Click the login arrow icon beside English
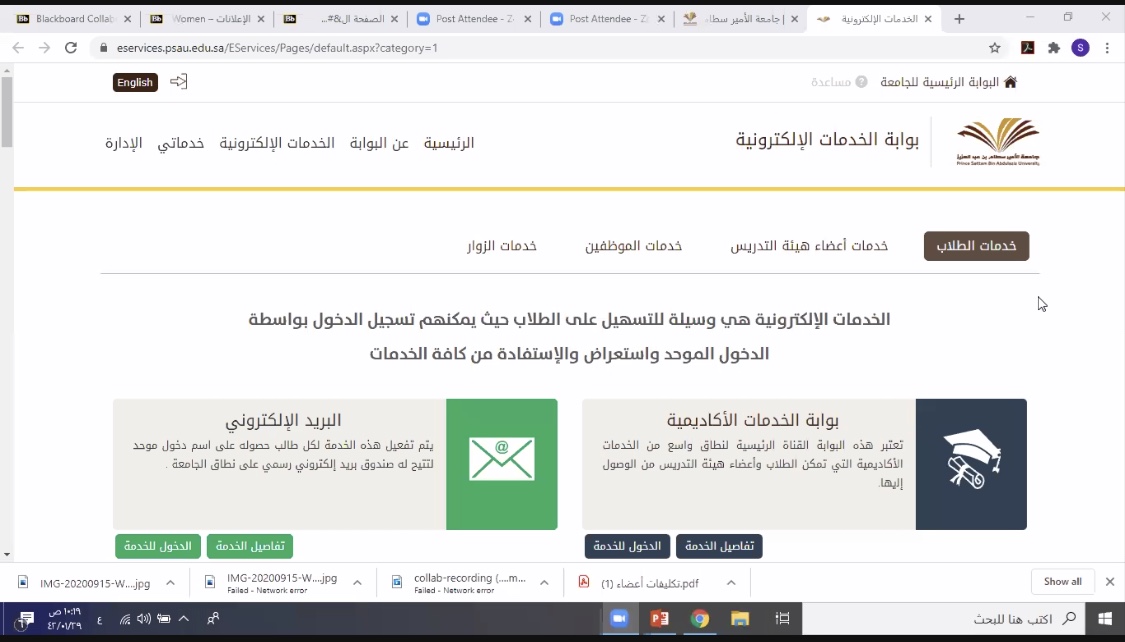This screenshot has height=642, width=1125. [x=179, y=82]
